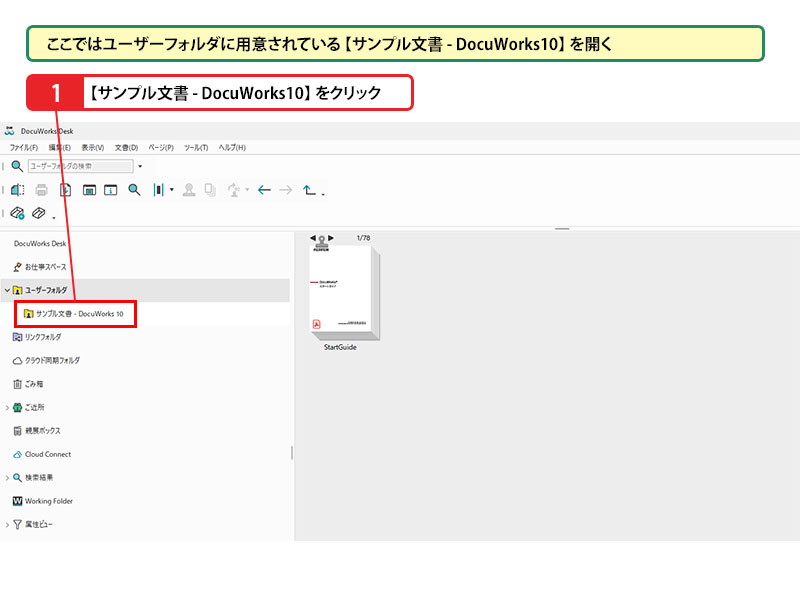
Task: Click the forward arrow navigation icon
Action: 286,190
